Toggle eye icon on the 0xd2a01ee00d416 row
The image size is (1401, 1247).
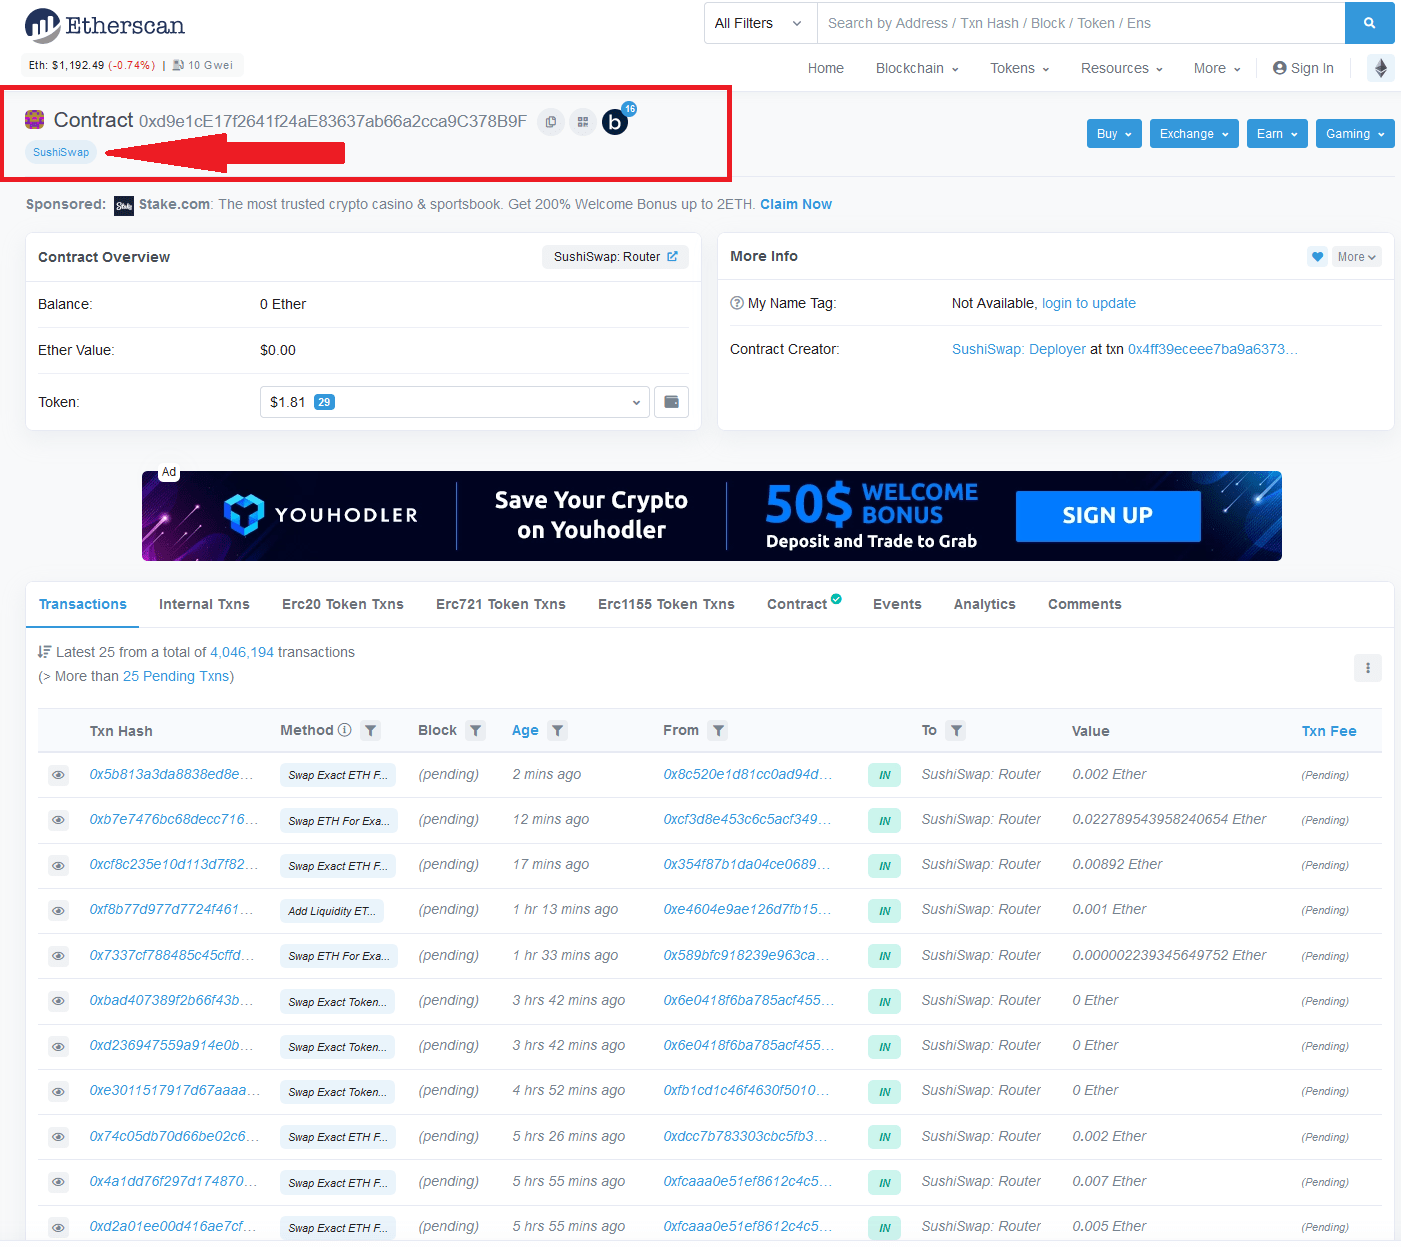pyautogui.click(x=59, y=1227)
